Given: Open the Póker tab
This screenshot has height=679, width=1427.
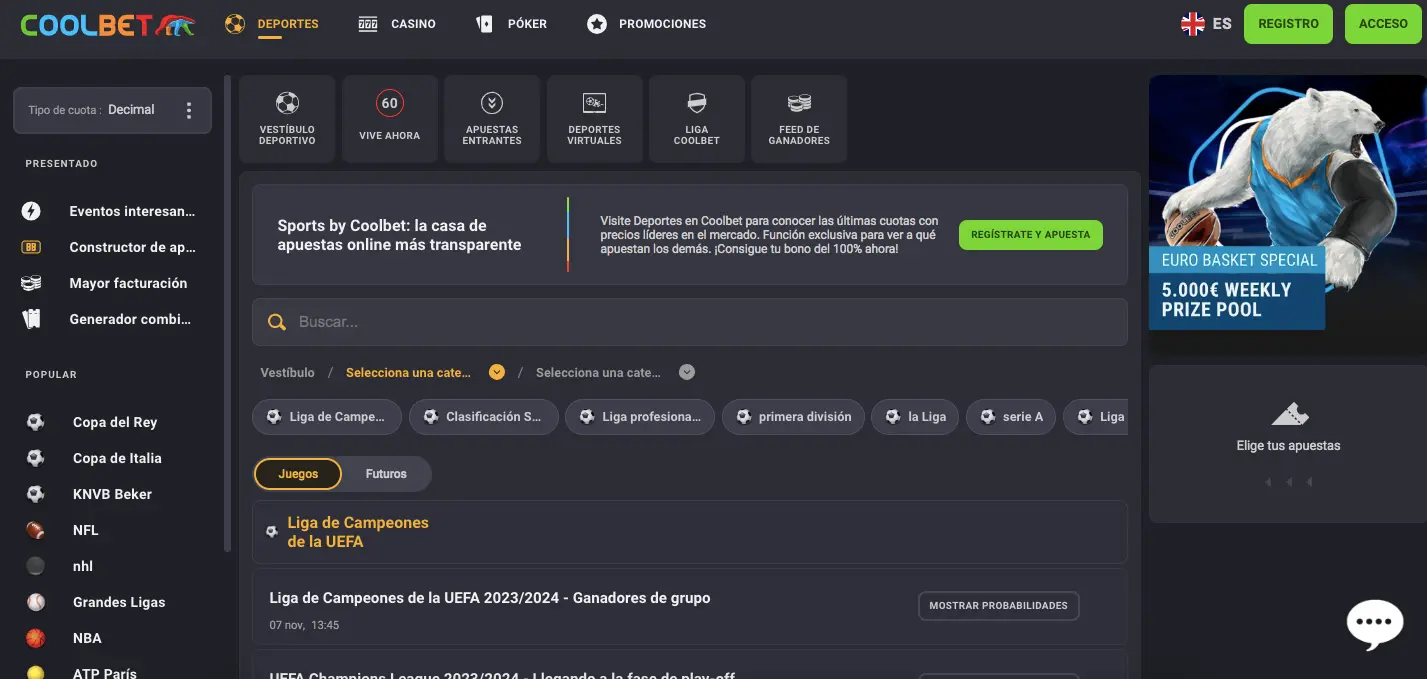Looking at the screenshot, I should [x=512, y=23].
